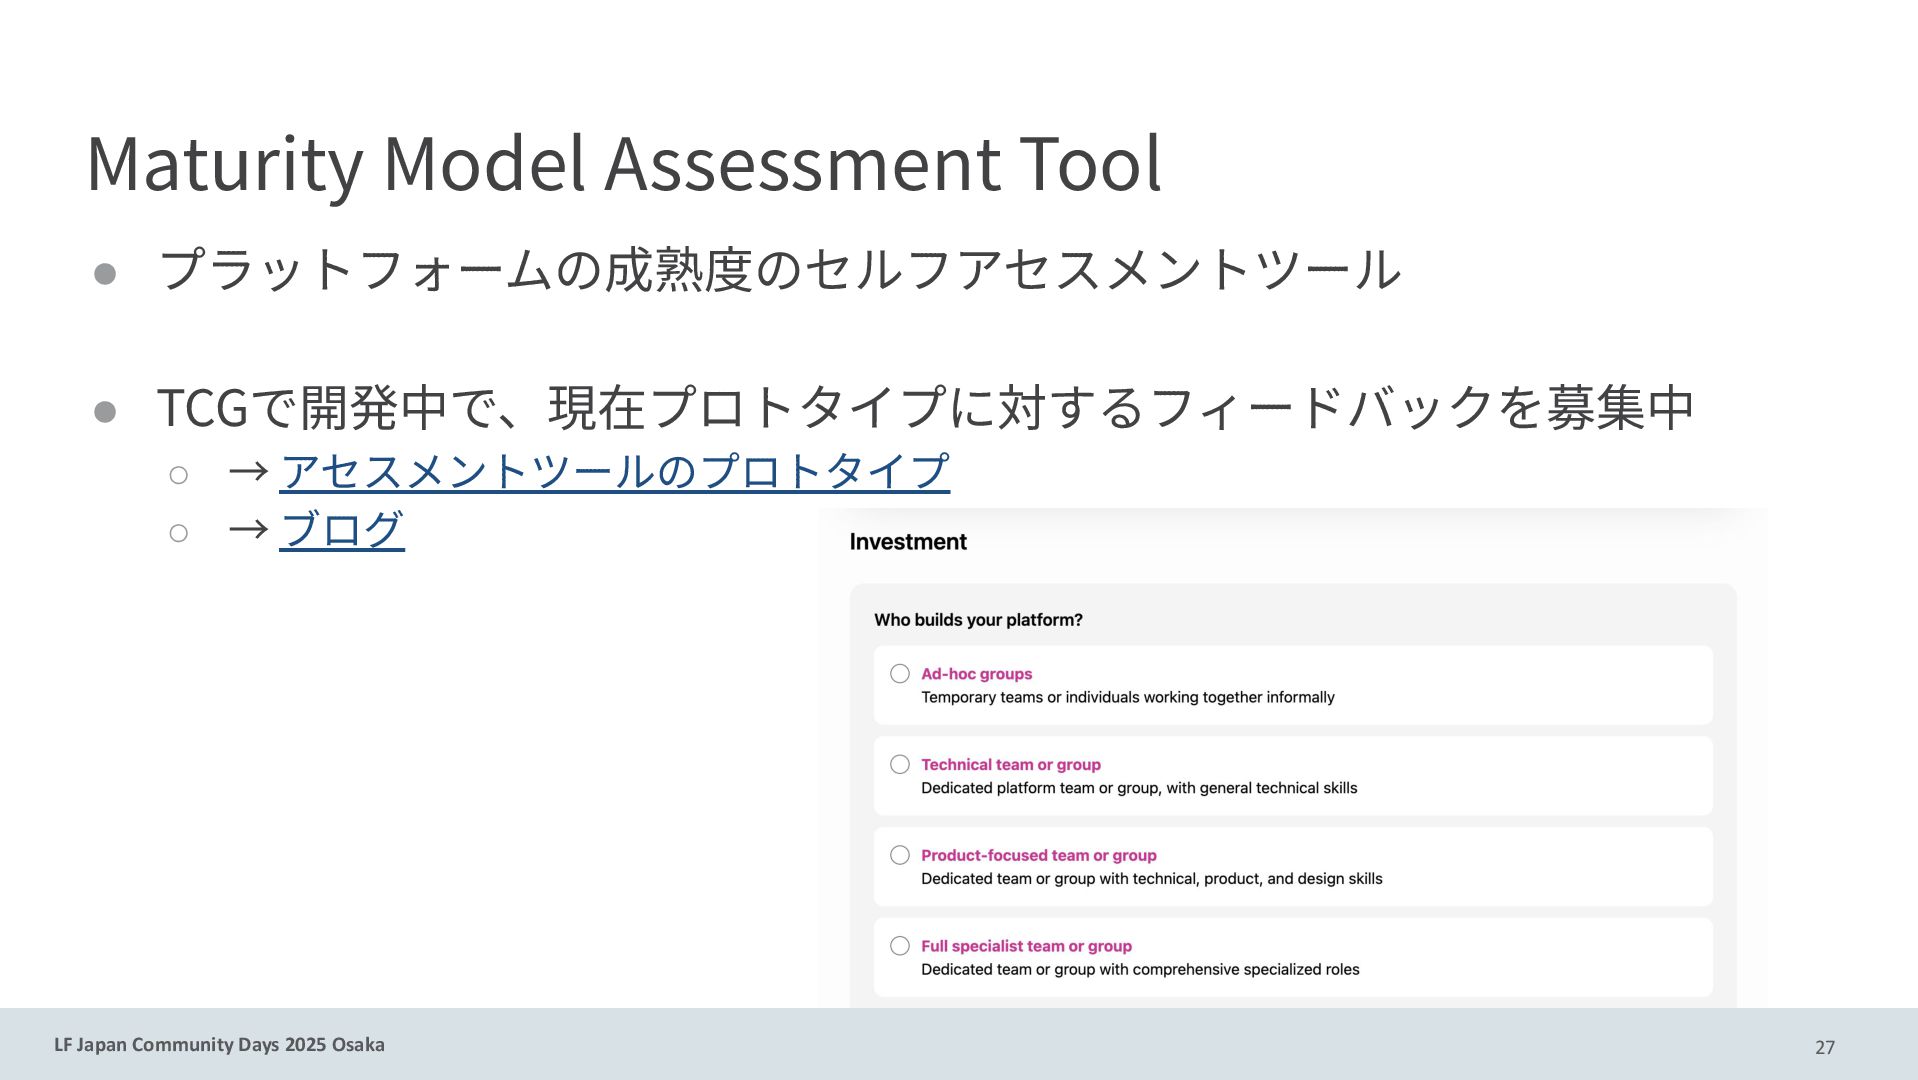
Task: Click 'technical, product, and design skills' description
Action: (1152, 879)
